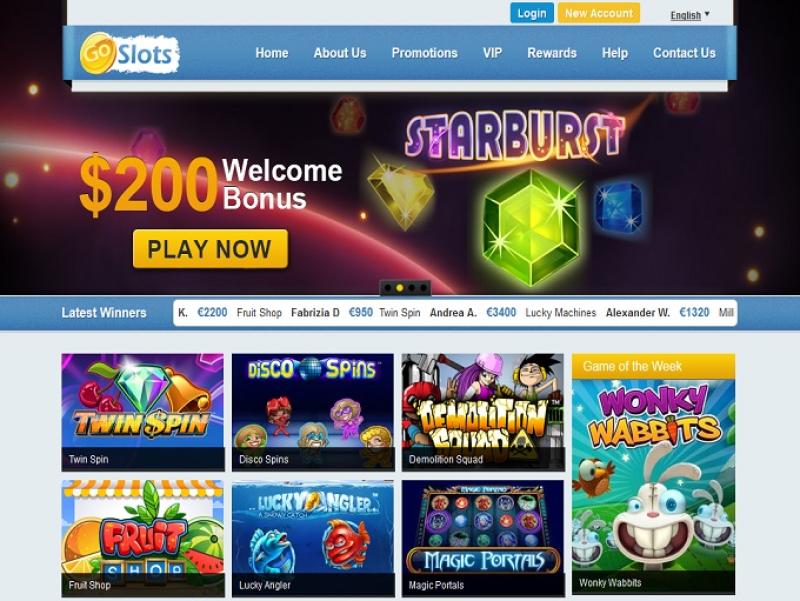Open Wonky Wabbits Game of the Week
Viewport: 800px width, 601px height.
coord(653,474)
